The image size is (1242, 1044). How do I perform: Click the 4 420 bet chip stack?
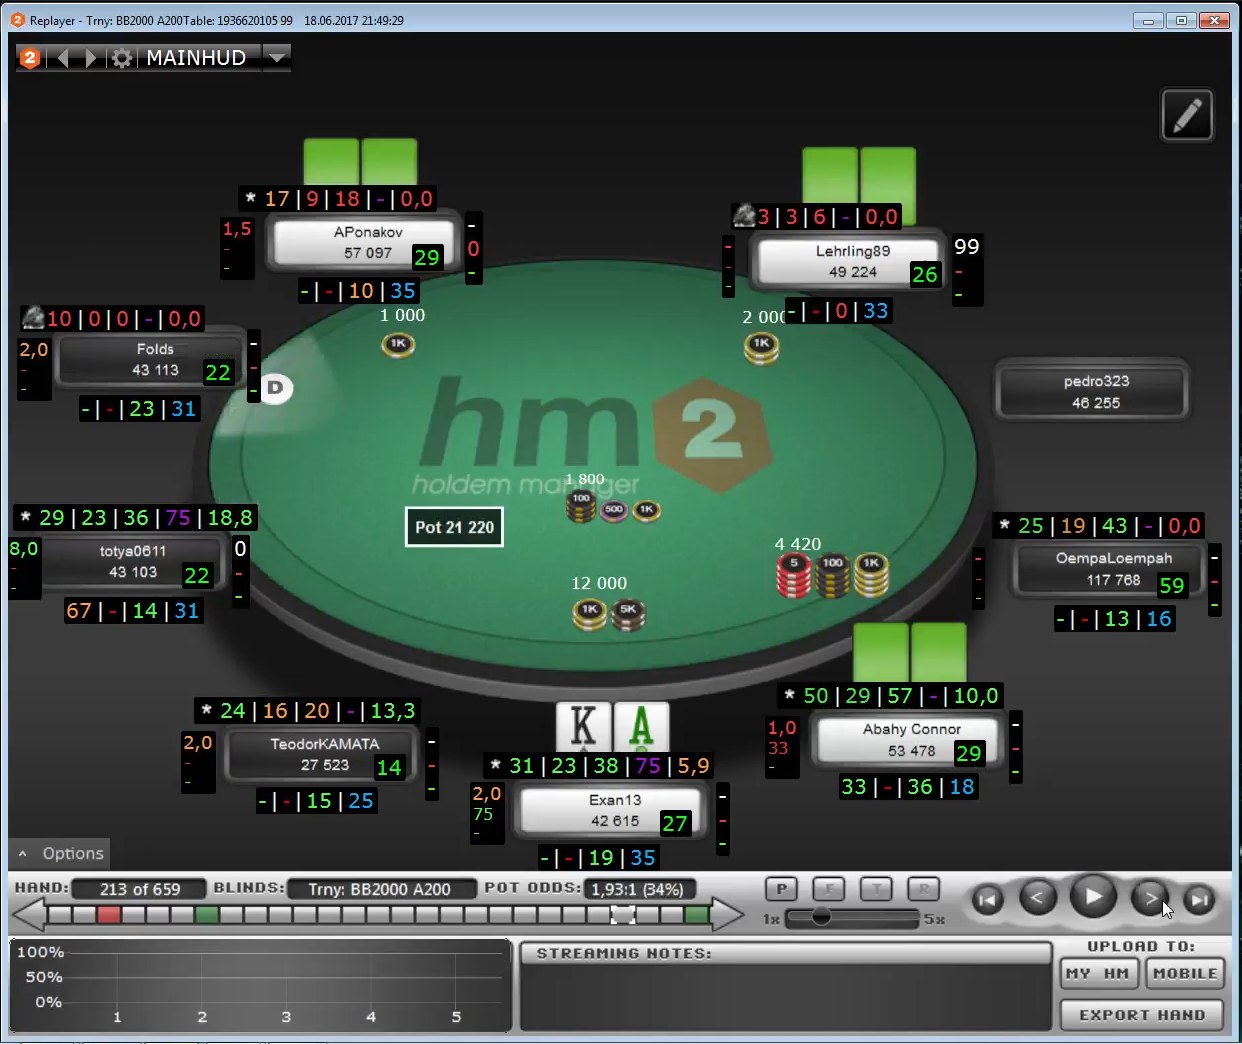(833, 575)
